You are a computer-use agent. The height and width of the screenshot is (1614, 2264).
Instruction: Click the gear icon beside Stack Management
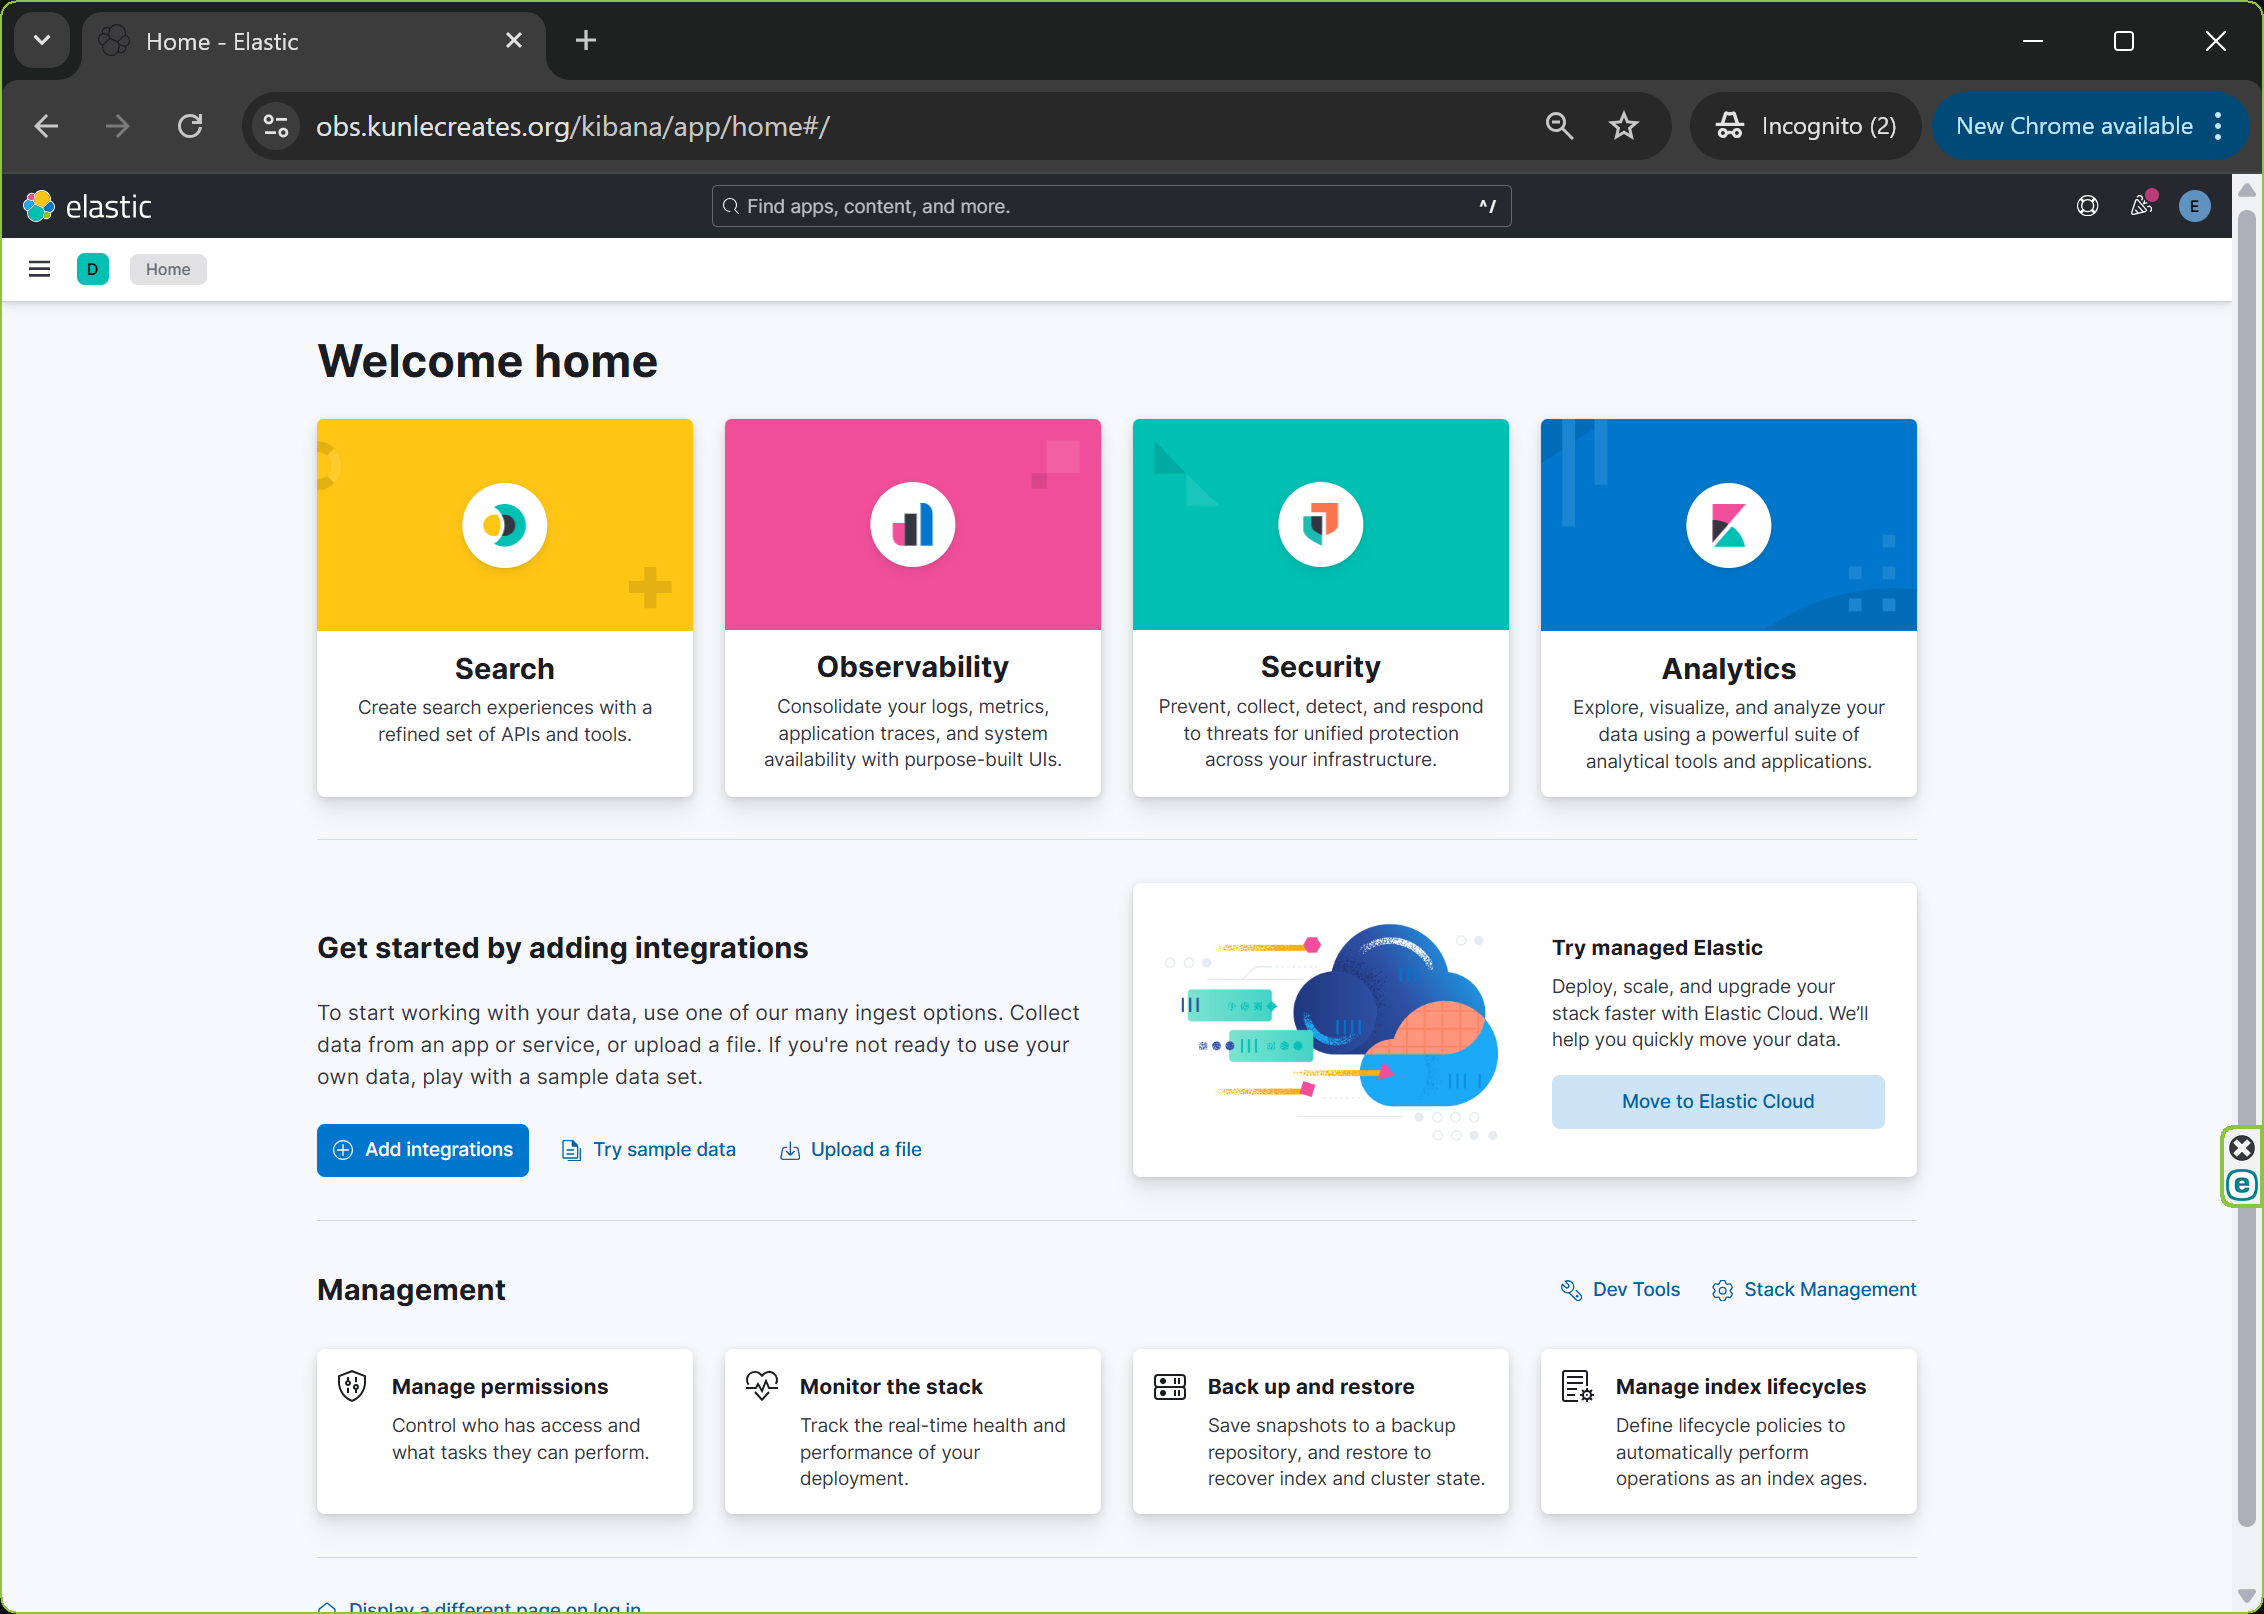click(x=1722, y=1290)
